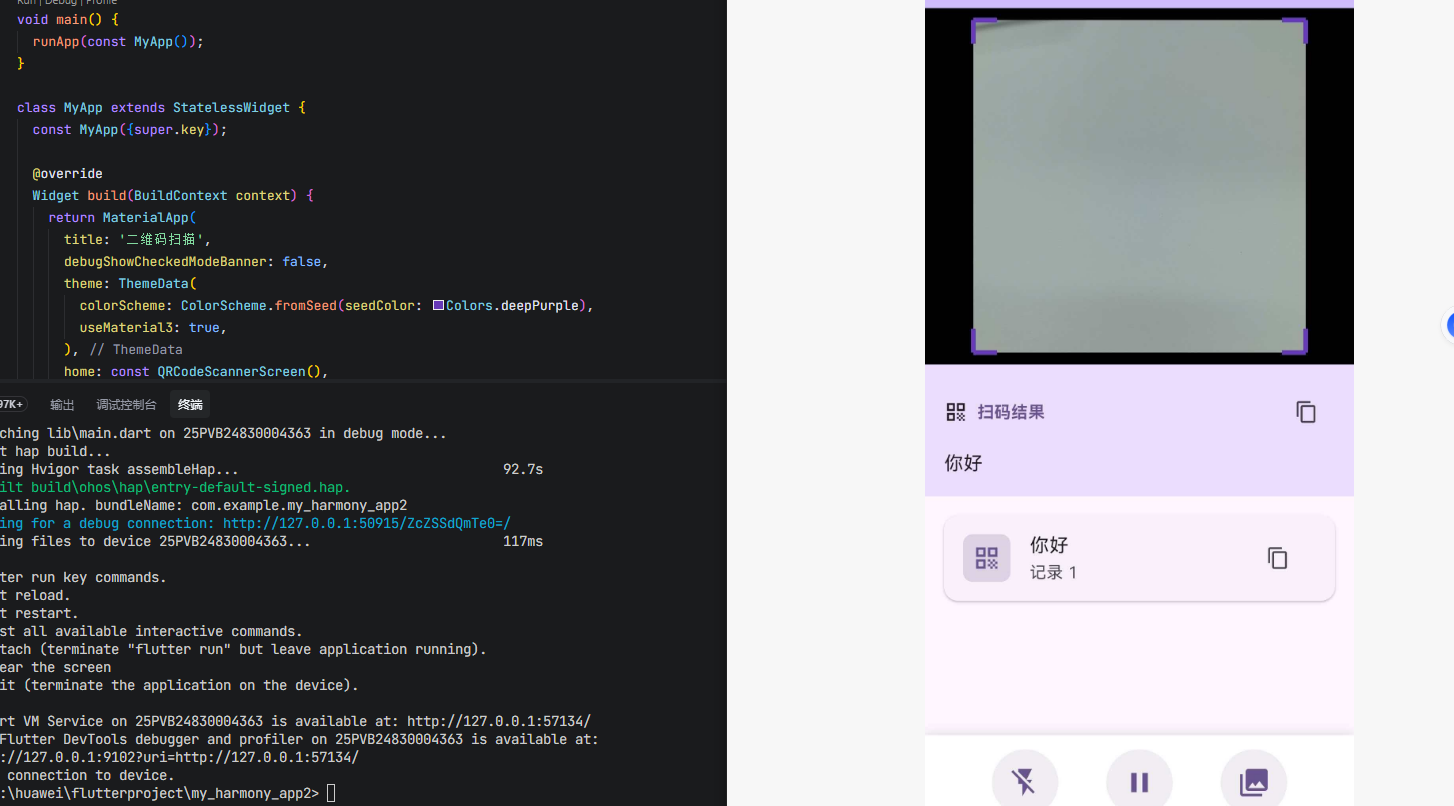Viewport: 1454px width, 806px height.
Task: Select the 终端 tab
Action: coord(190,405)
